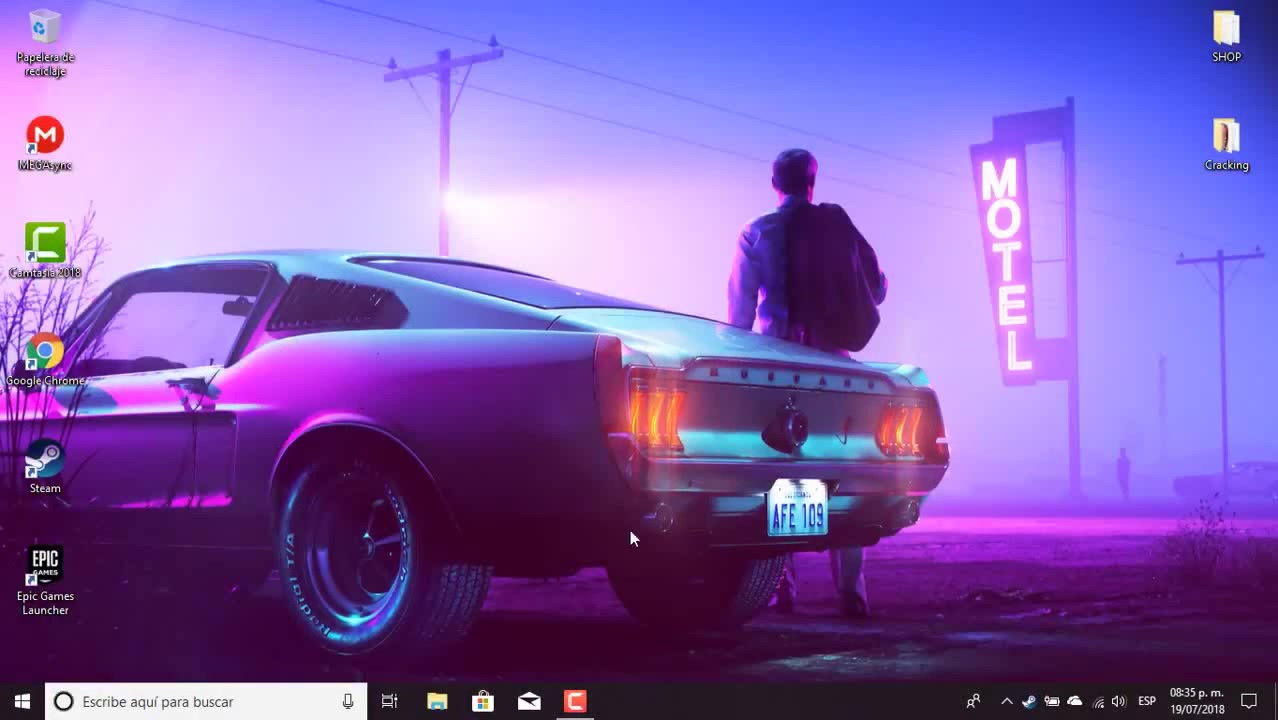Select the Epic Games Launcher shortcut
This screenshot has height=720, width=1278.
click(x=45, y=581)
